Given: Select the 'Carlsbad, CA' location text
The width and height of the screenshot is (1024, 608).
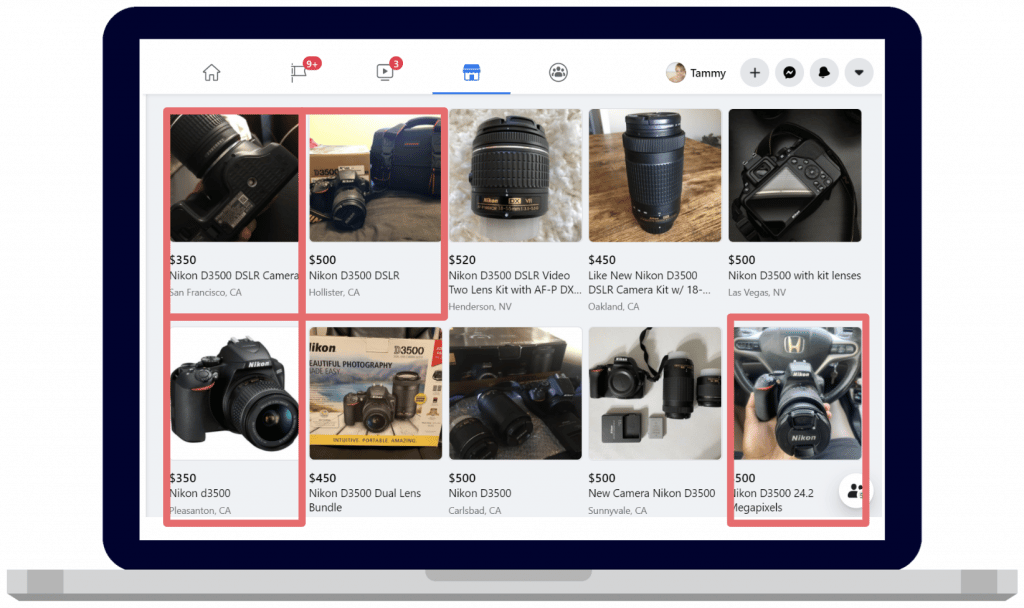Looking at the screenshot, I should [x=475, y=511].
